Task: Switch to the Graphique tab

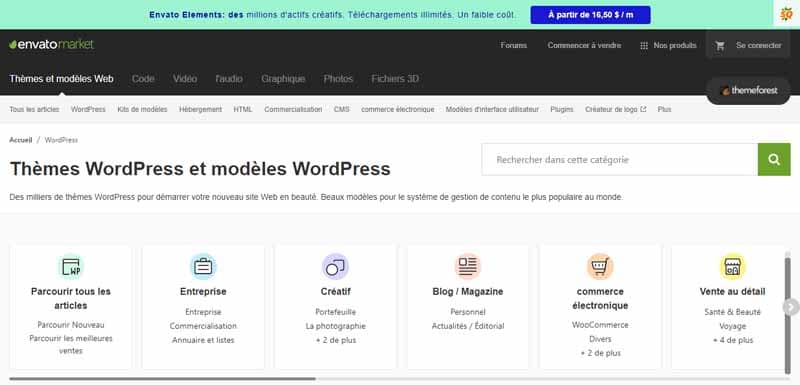Action: point(283,79)
